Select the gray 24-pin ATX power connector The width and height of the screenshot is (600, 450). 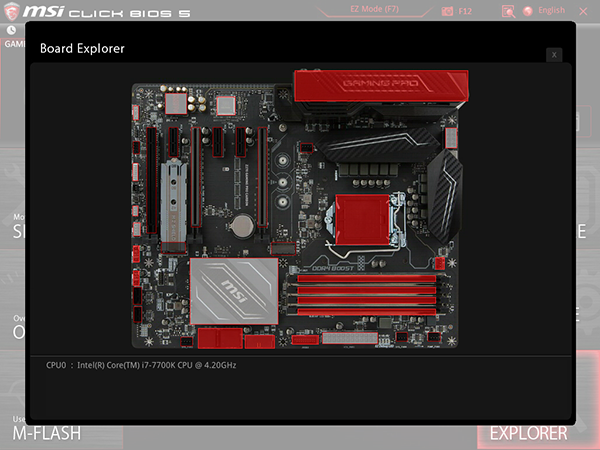pos(350,338)
